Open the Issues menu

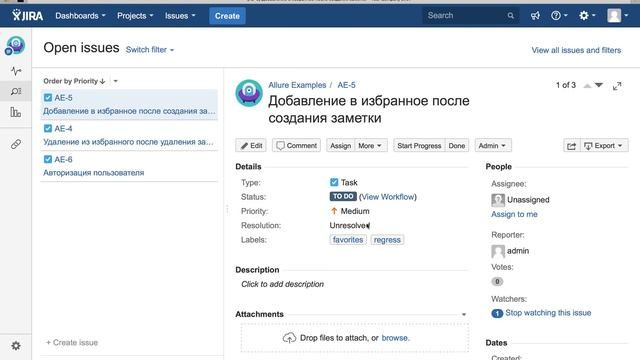pos(180,16)
